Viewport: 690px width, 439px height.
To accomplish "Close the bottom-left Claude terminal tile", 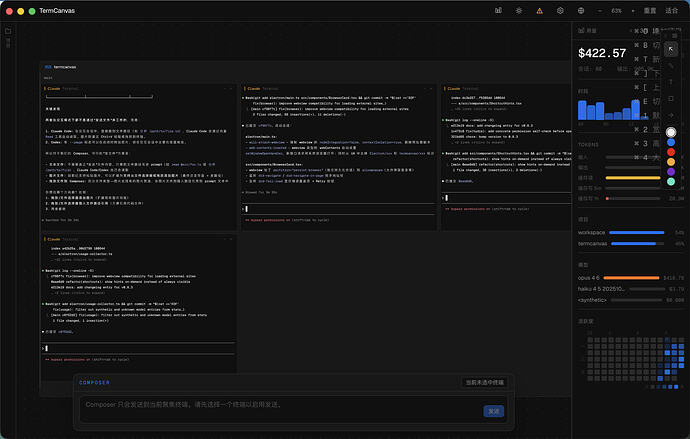I will point(231,239).
